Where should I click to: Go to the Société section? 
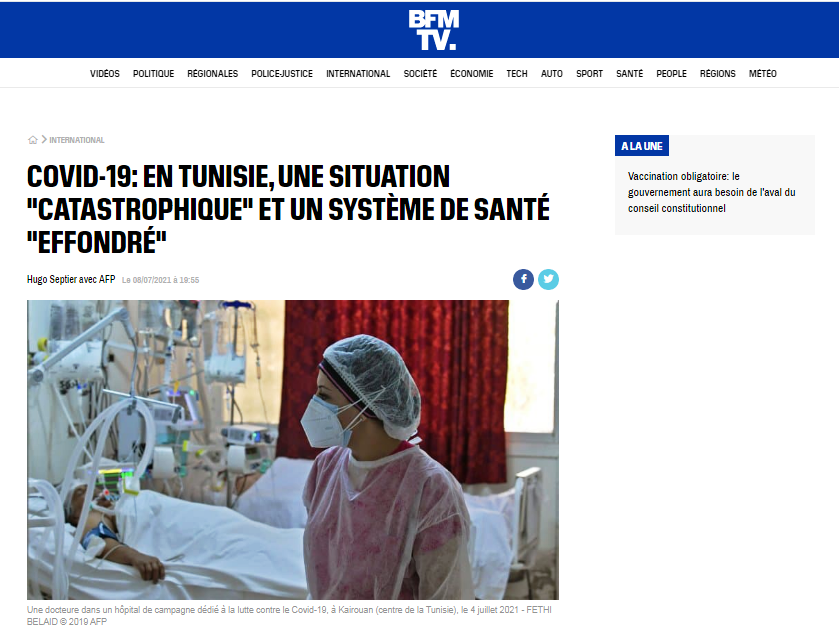pos(420,74)
